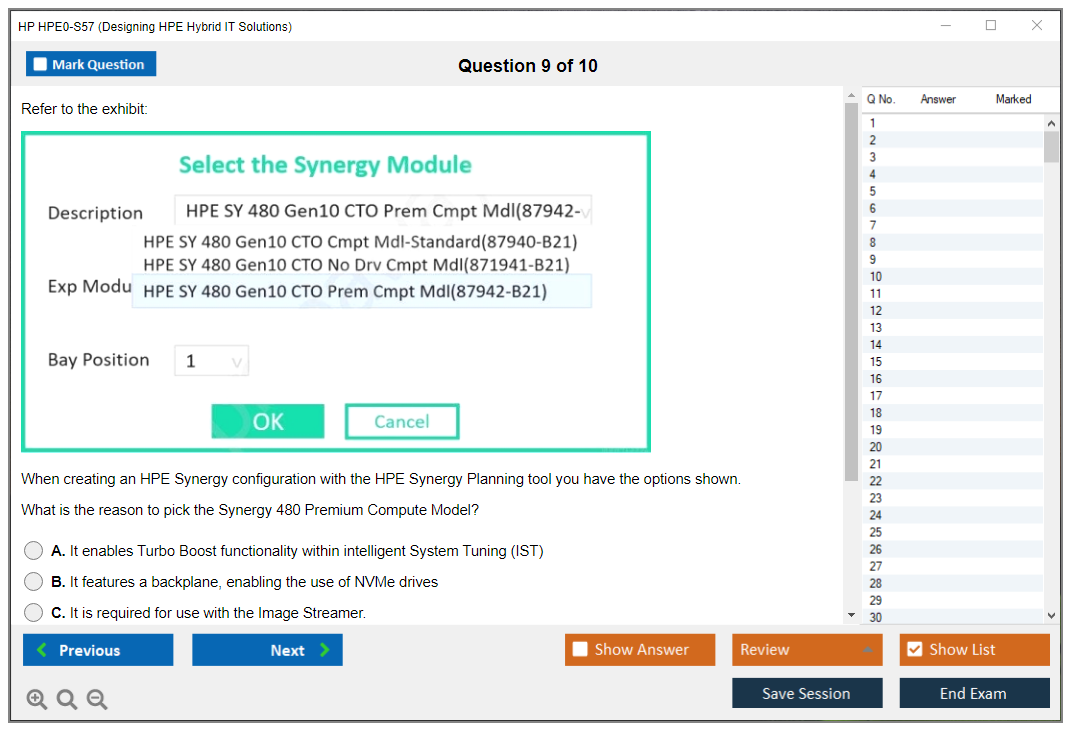Go to the Next question
The image size is (1075, 735).
[267, 650]
